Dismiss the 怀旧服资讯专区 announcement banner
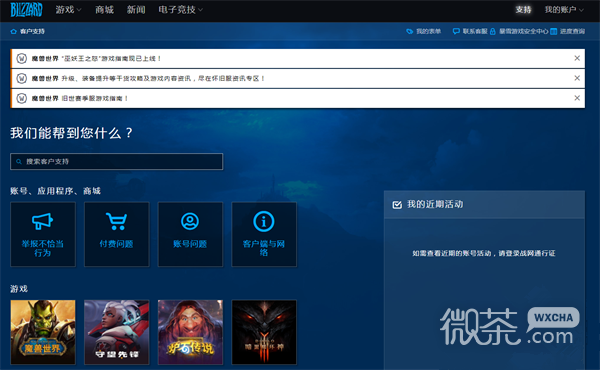This screenshot has width=600, height=370. tap(577, 78)
